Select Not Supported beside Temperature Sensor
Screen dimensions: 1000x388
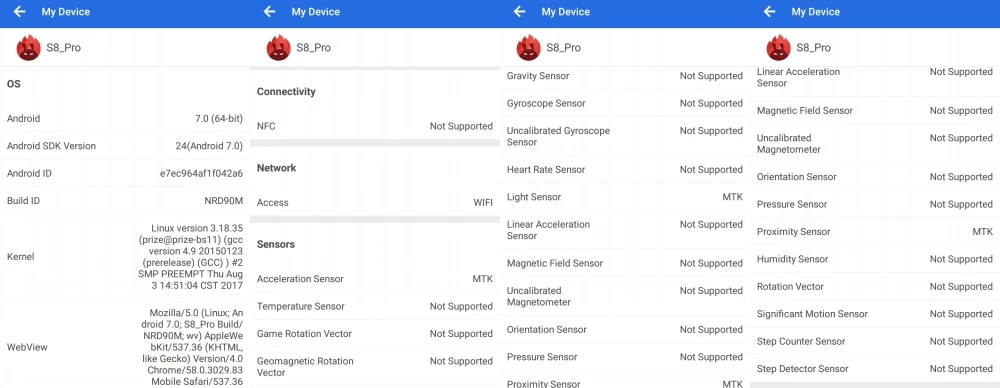(461, 306)
